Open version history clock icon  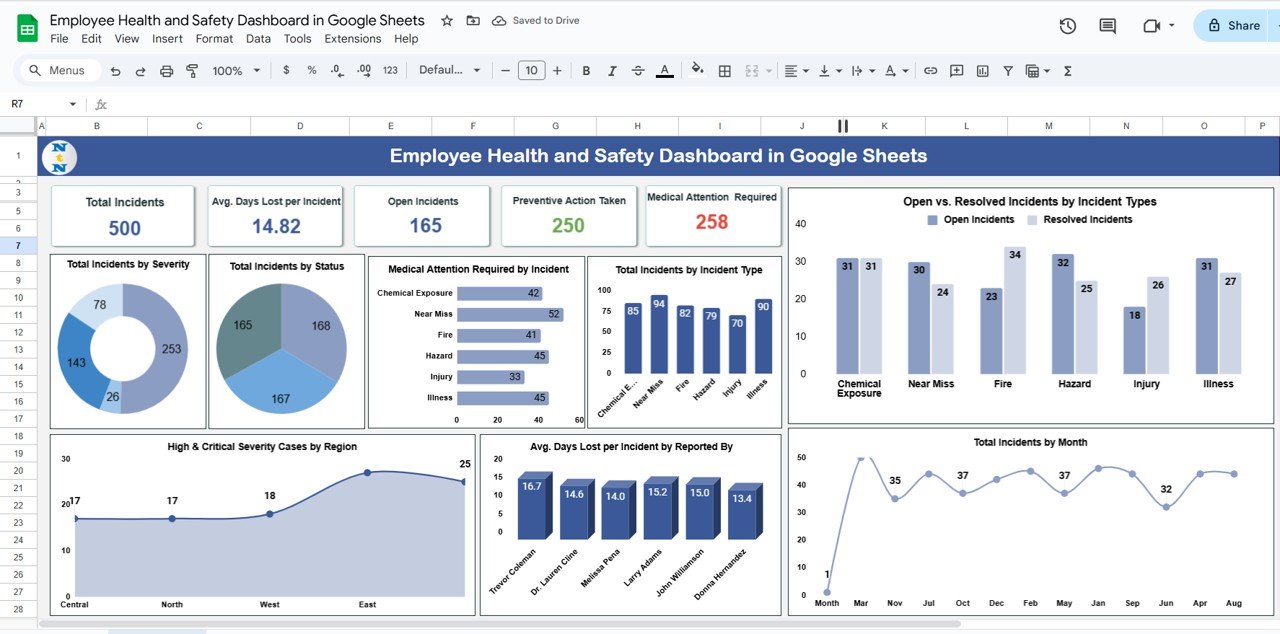click(x=1067, y=26)
